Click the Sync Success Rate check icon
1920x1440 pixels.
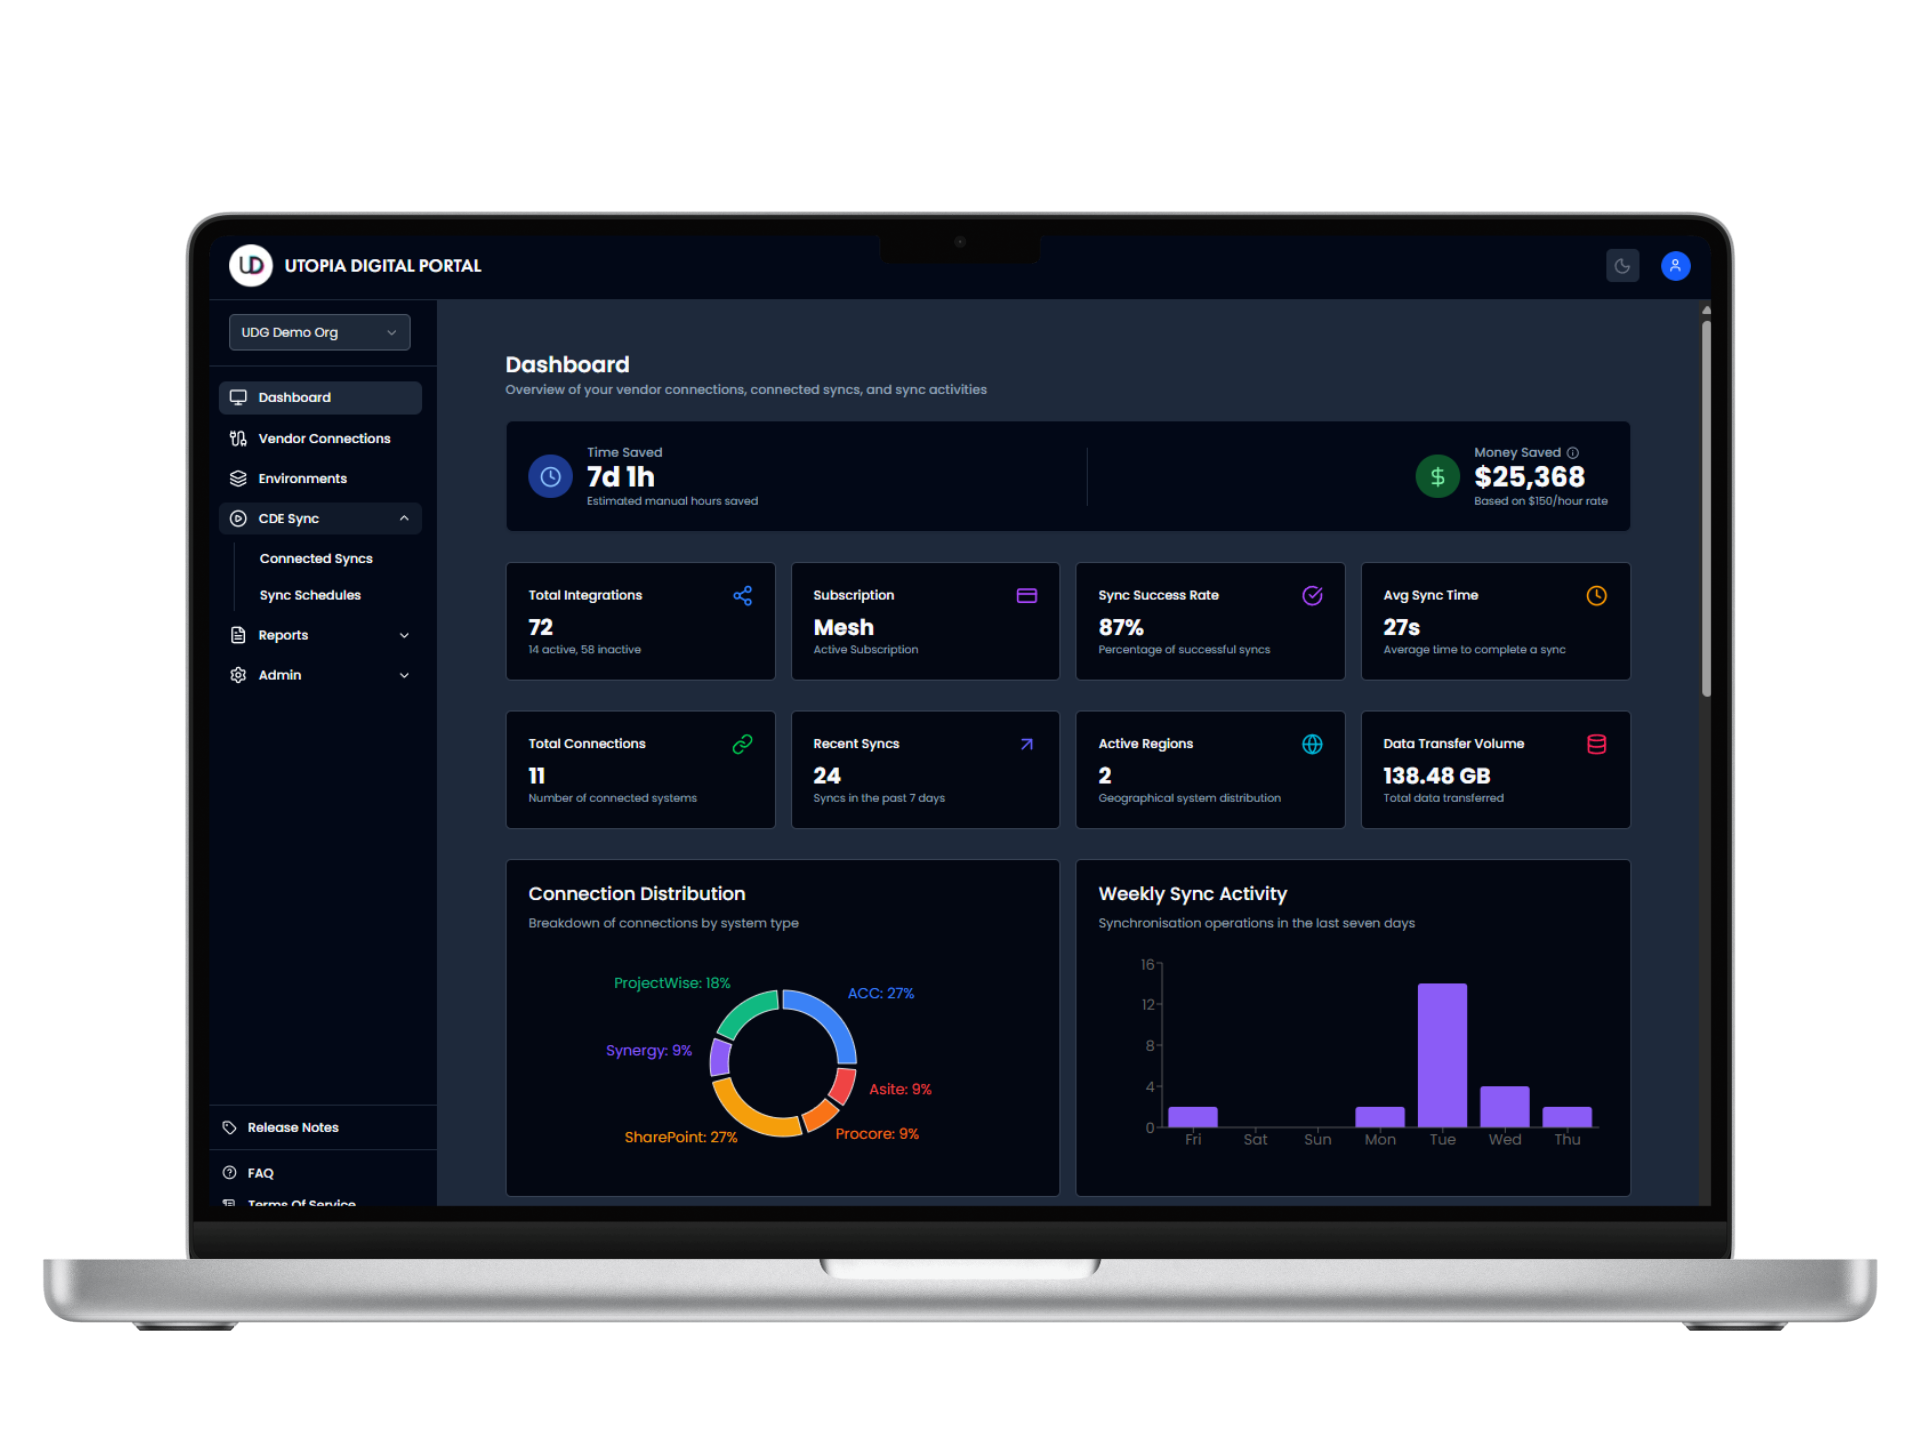(1312, 596)
